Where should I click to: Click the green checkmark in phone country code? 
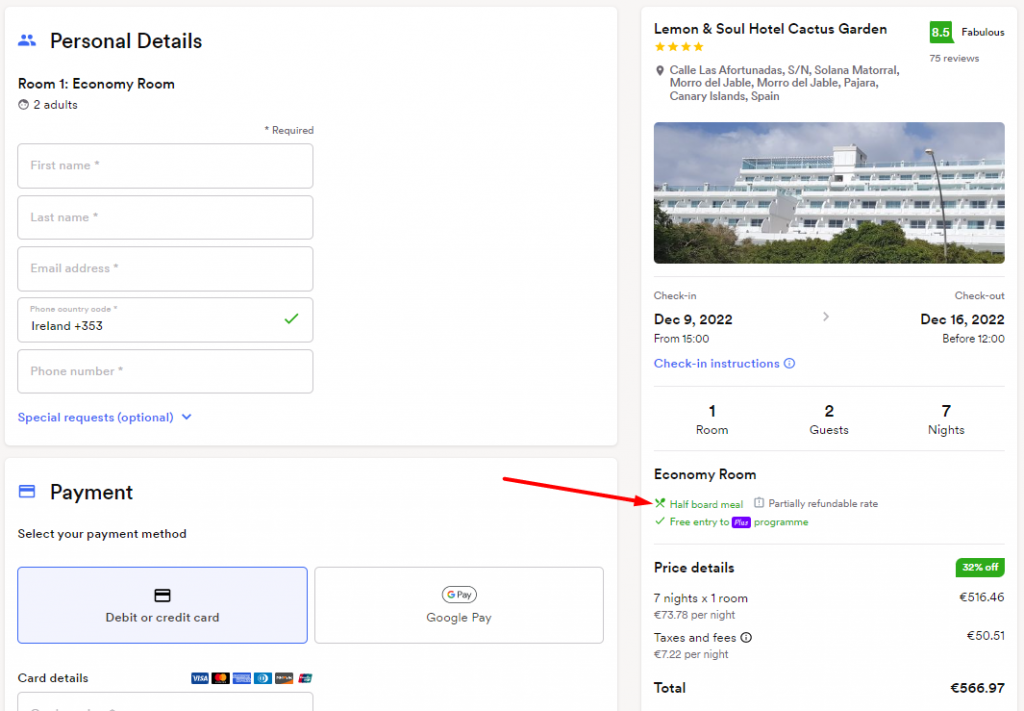point(291,319)
